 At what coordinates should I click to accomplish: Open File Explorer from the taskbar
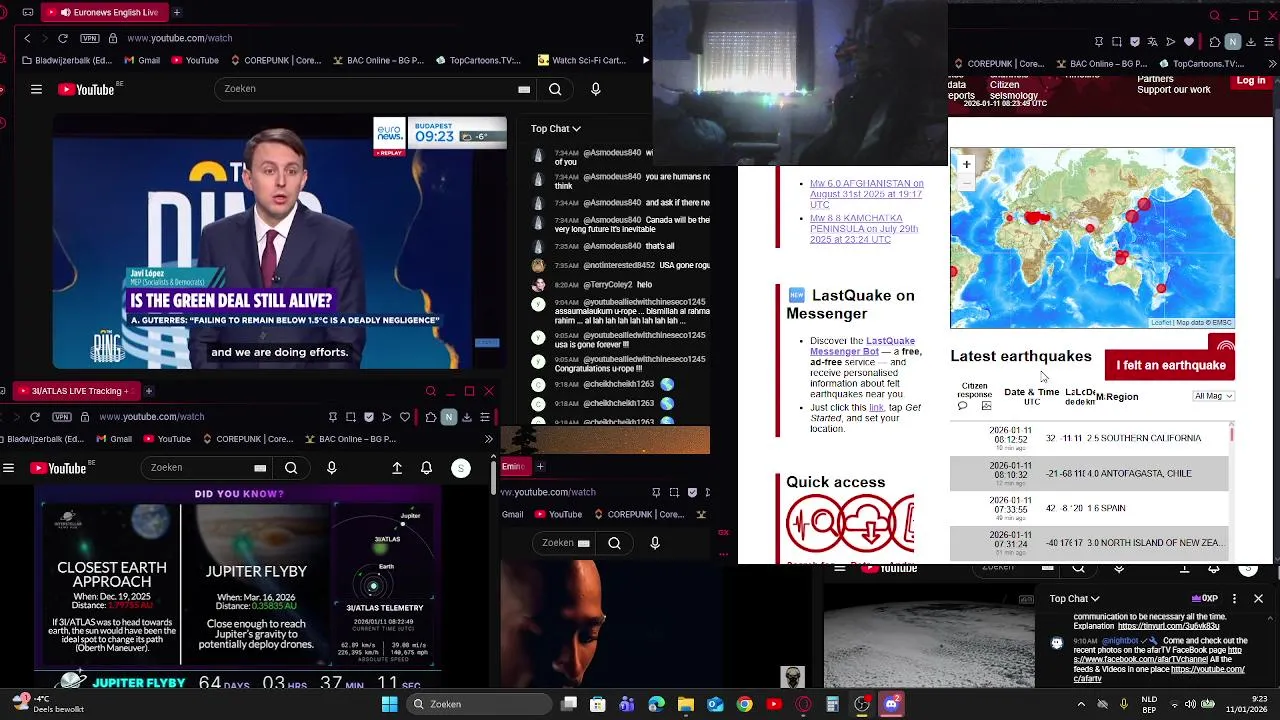pyautogui.click(x=685, y=704)
